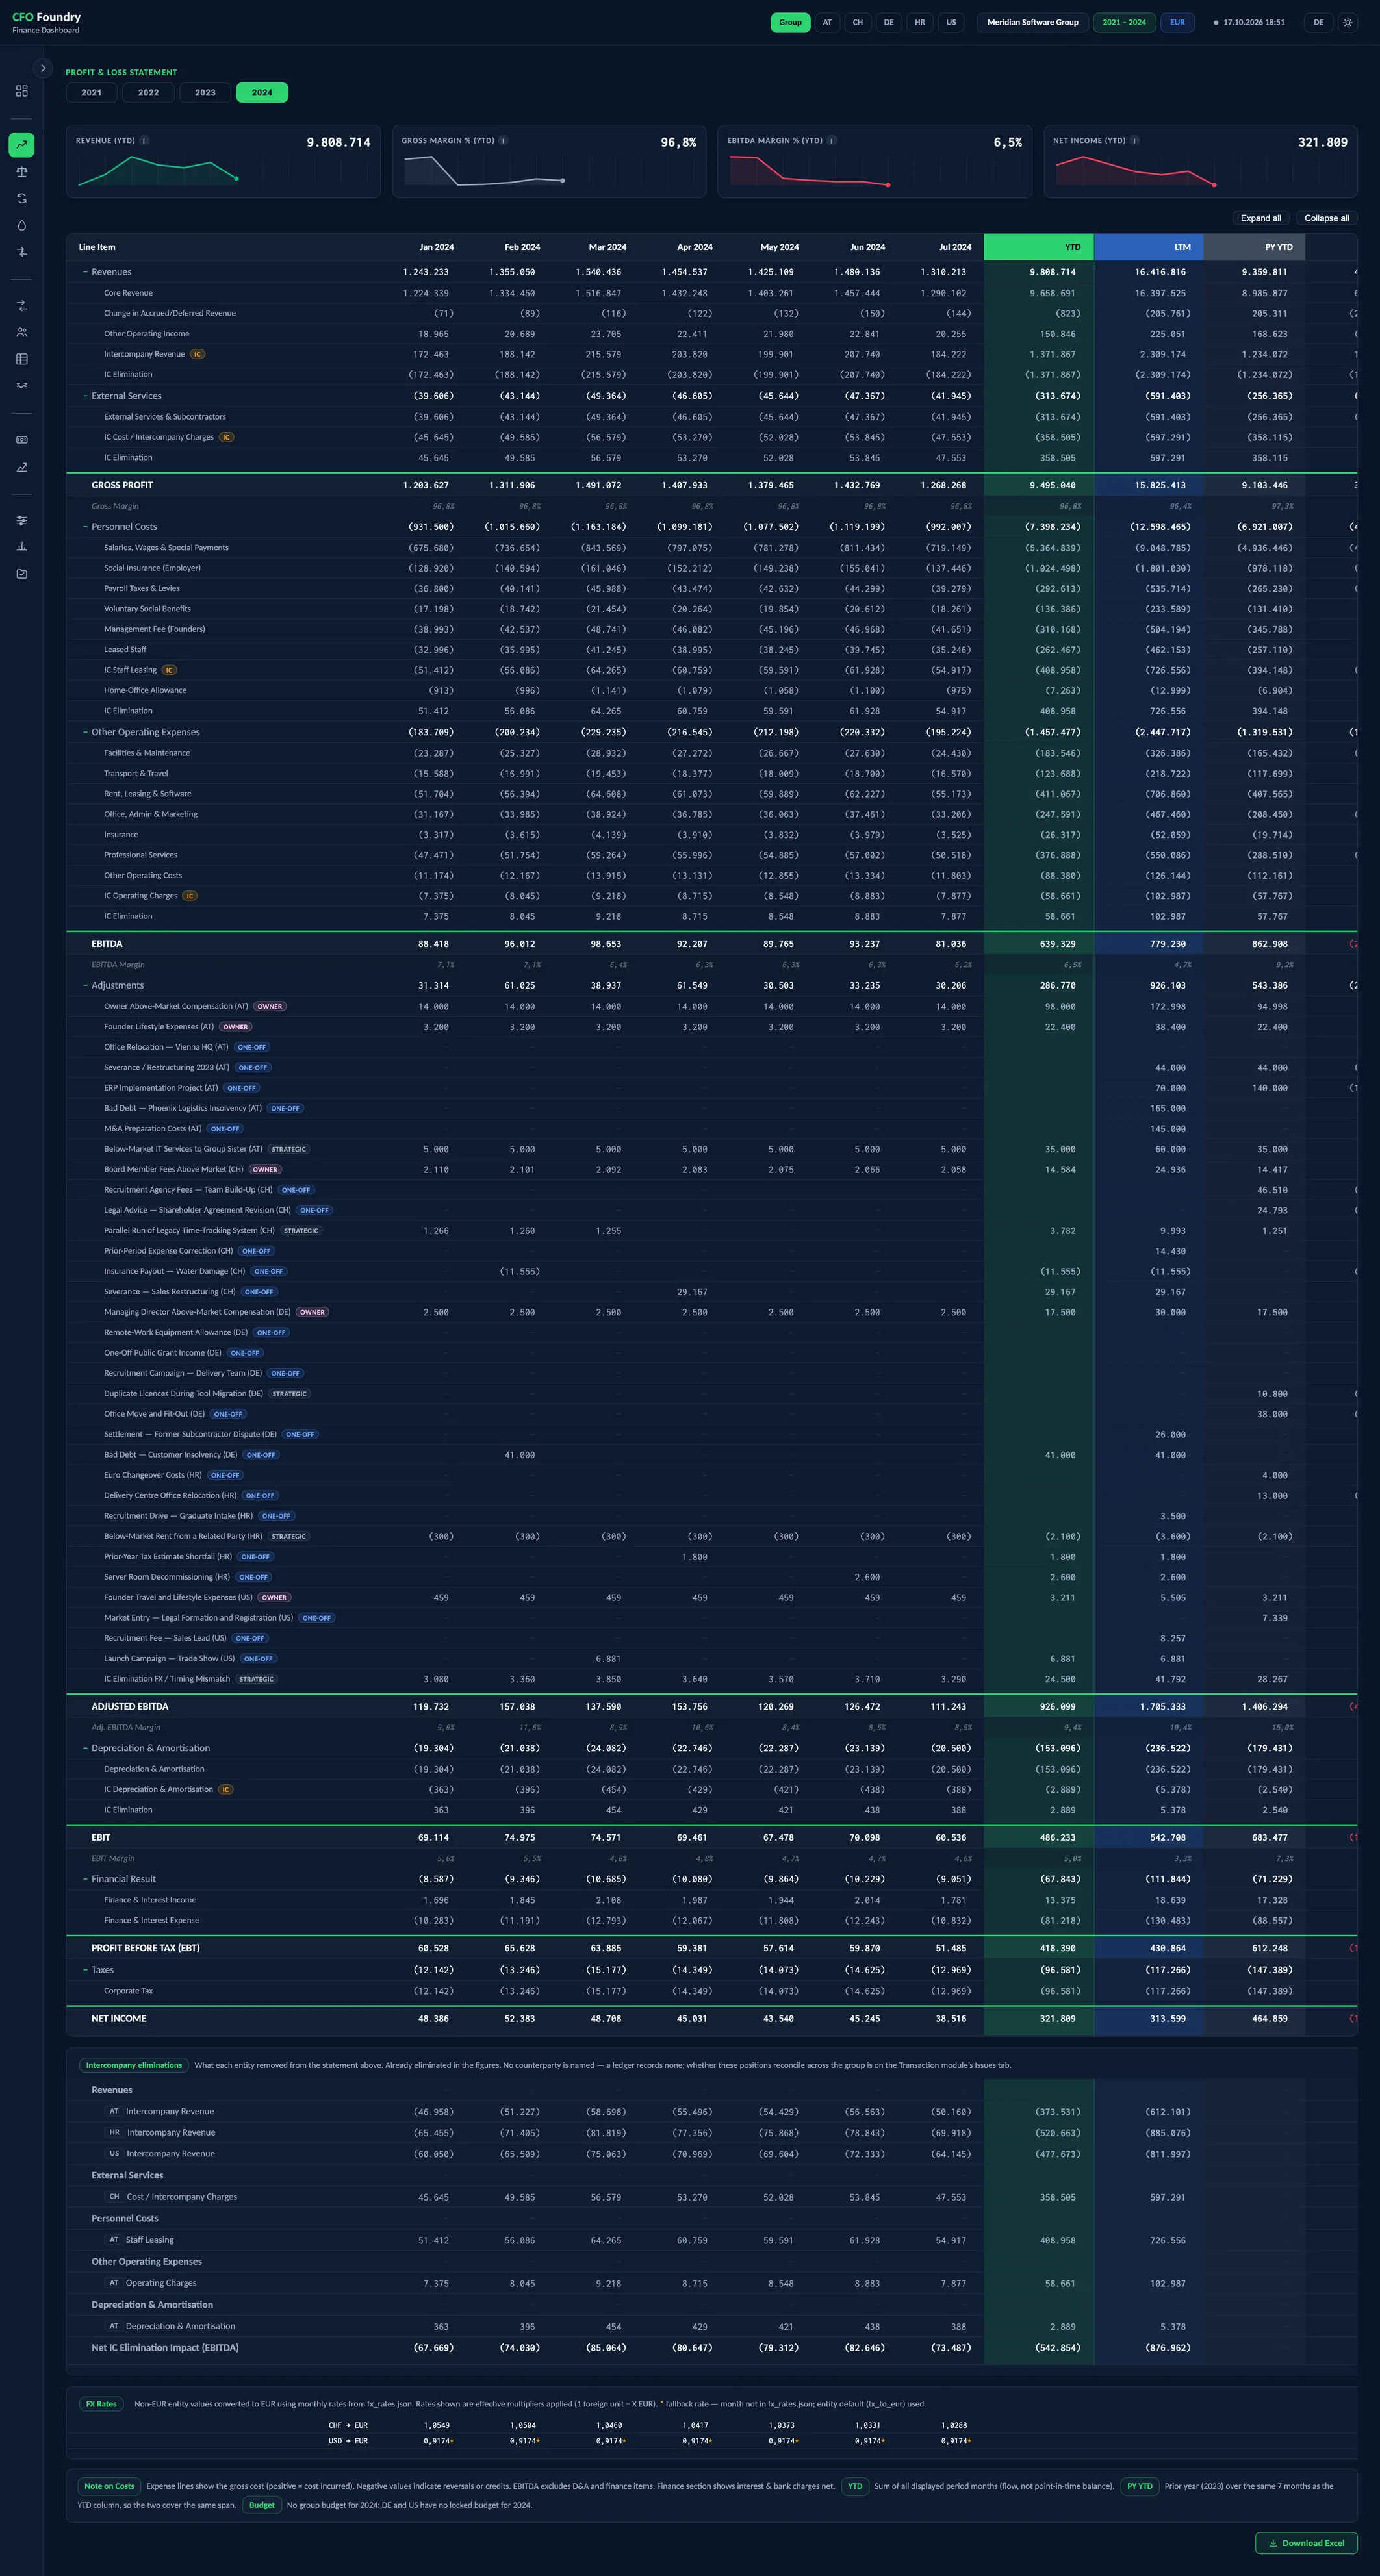Collapse the Financial Result row group
Viewport: 1380px width, 2576px height.
[85, 1879]
